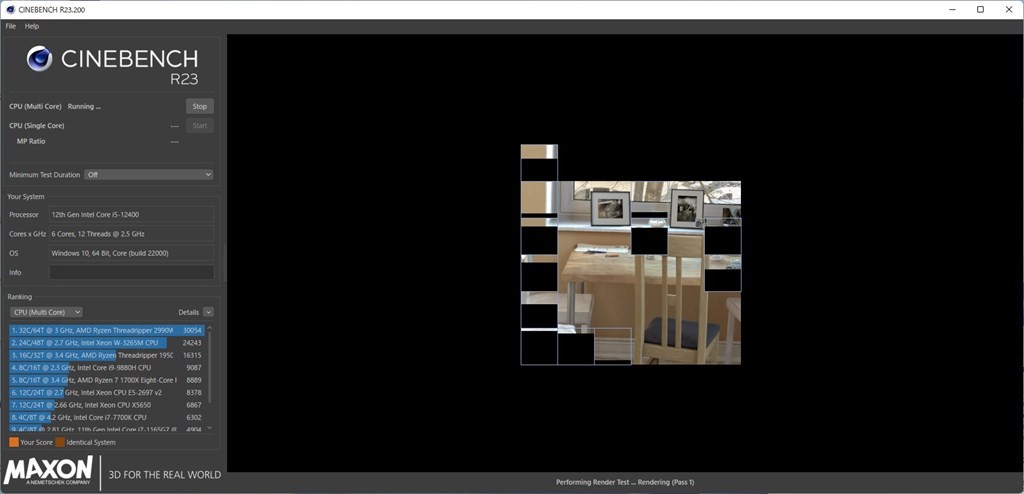Viewport: 1024px width, 494px height.
Task: Select the Threadripper 2990W ranking row
Action: pos(106,330)
